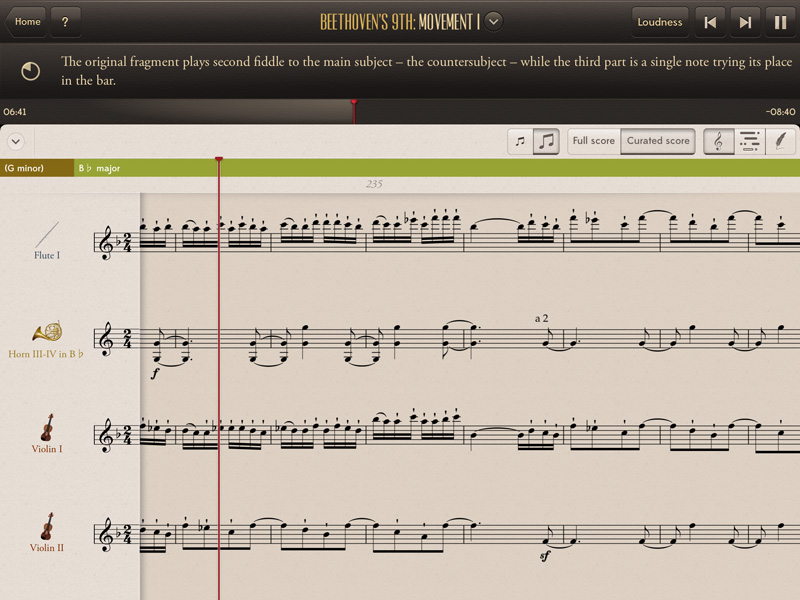Collapse the score panel with chevron

tap(16, 141)
